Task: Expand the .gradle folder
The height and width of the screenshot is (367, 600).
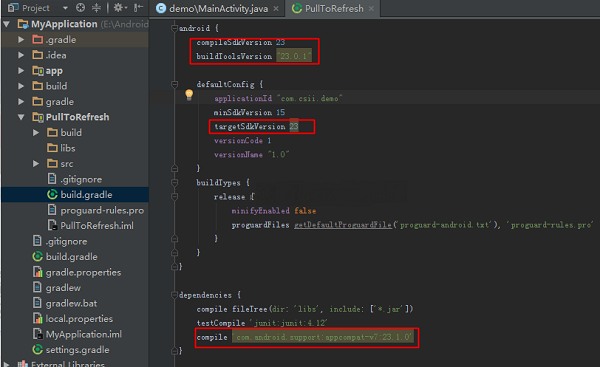Action: 21,39
